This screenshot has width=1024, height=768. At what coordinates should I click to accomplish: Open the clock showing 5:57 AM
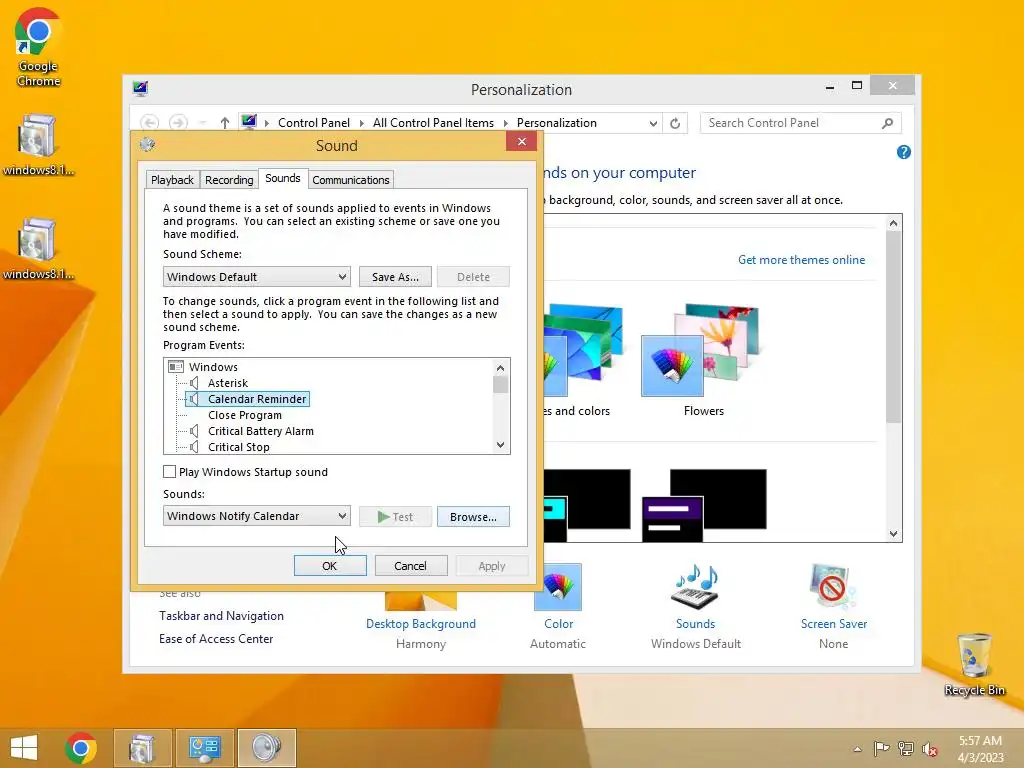pos(980,748)
